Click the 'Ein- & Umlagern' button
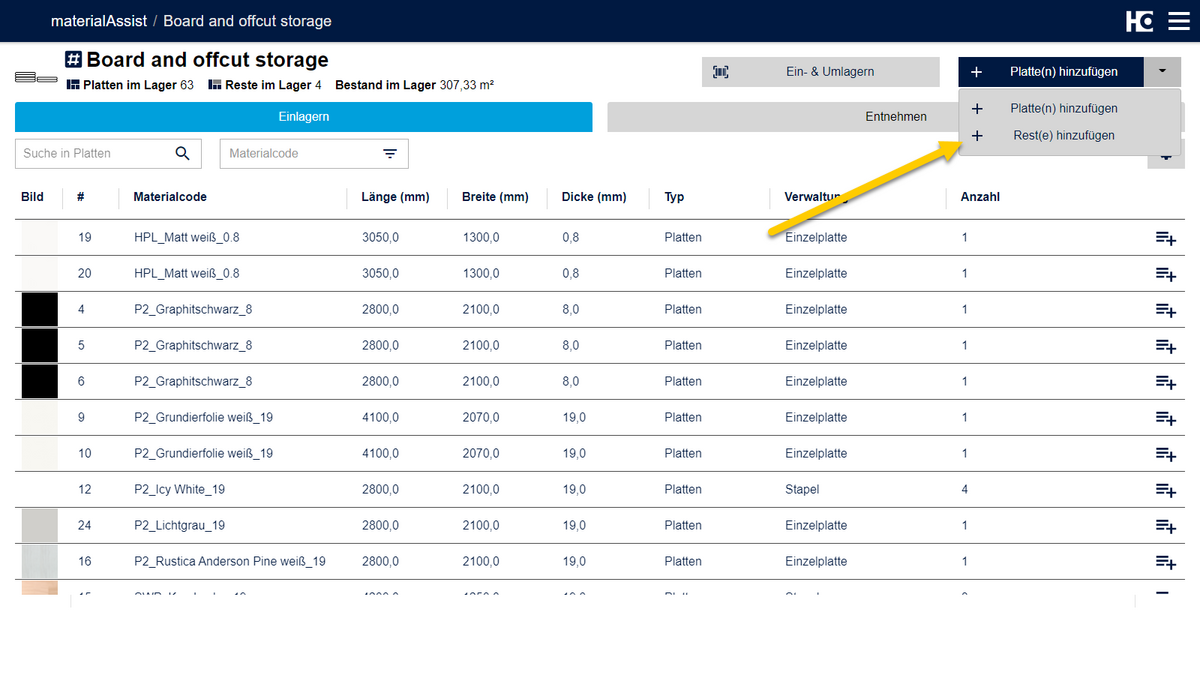1200x675 pixels. click(x=820, y=72)
